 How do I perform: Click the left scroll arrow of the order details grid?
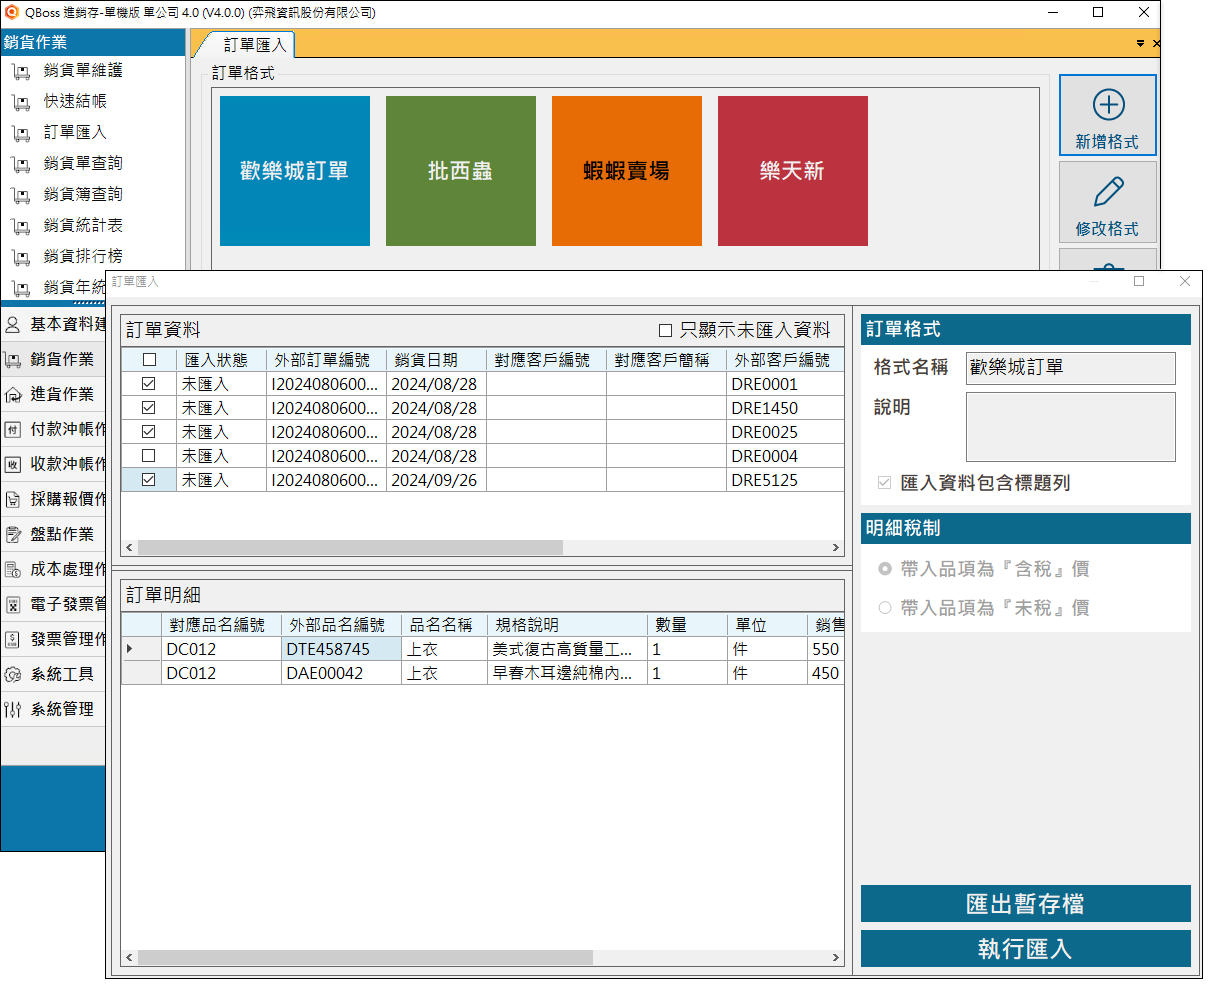(129, 958)
